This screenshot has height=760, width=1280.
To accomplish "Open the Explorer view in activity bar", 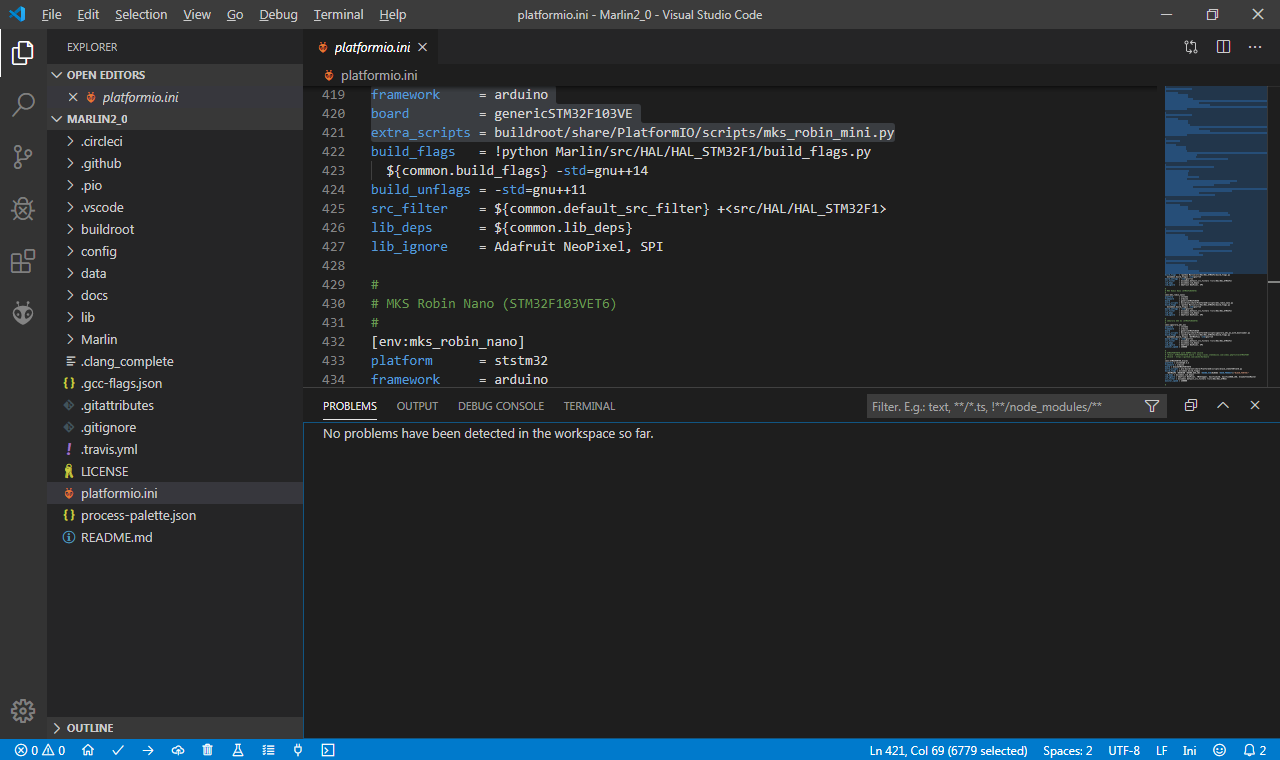I will (x=23, y=52).
